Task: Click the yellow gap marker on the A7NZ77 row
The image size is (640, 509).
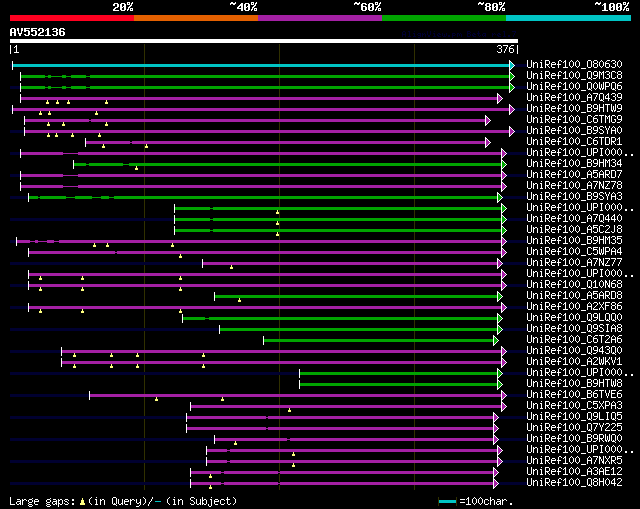Action: (231, 267)
